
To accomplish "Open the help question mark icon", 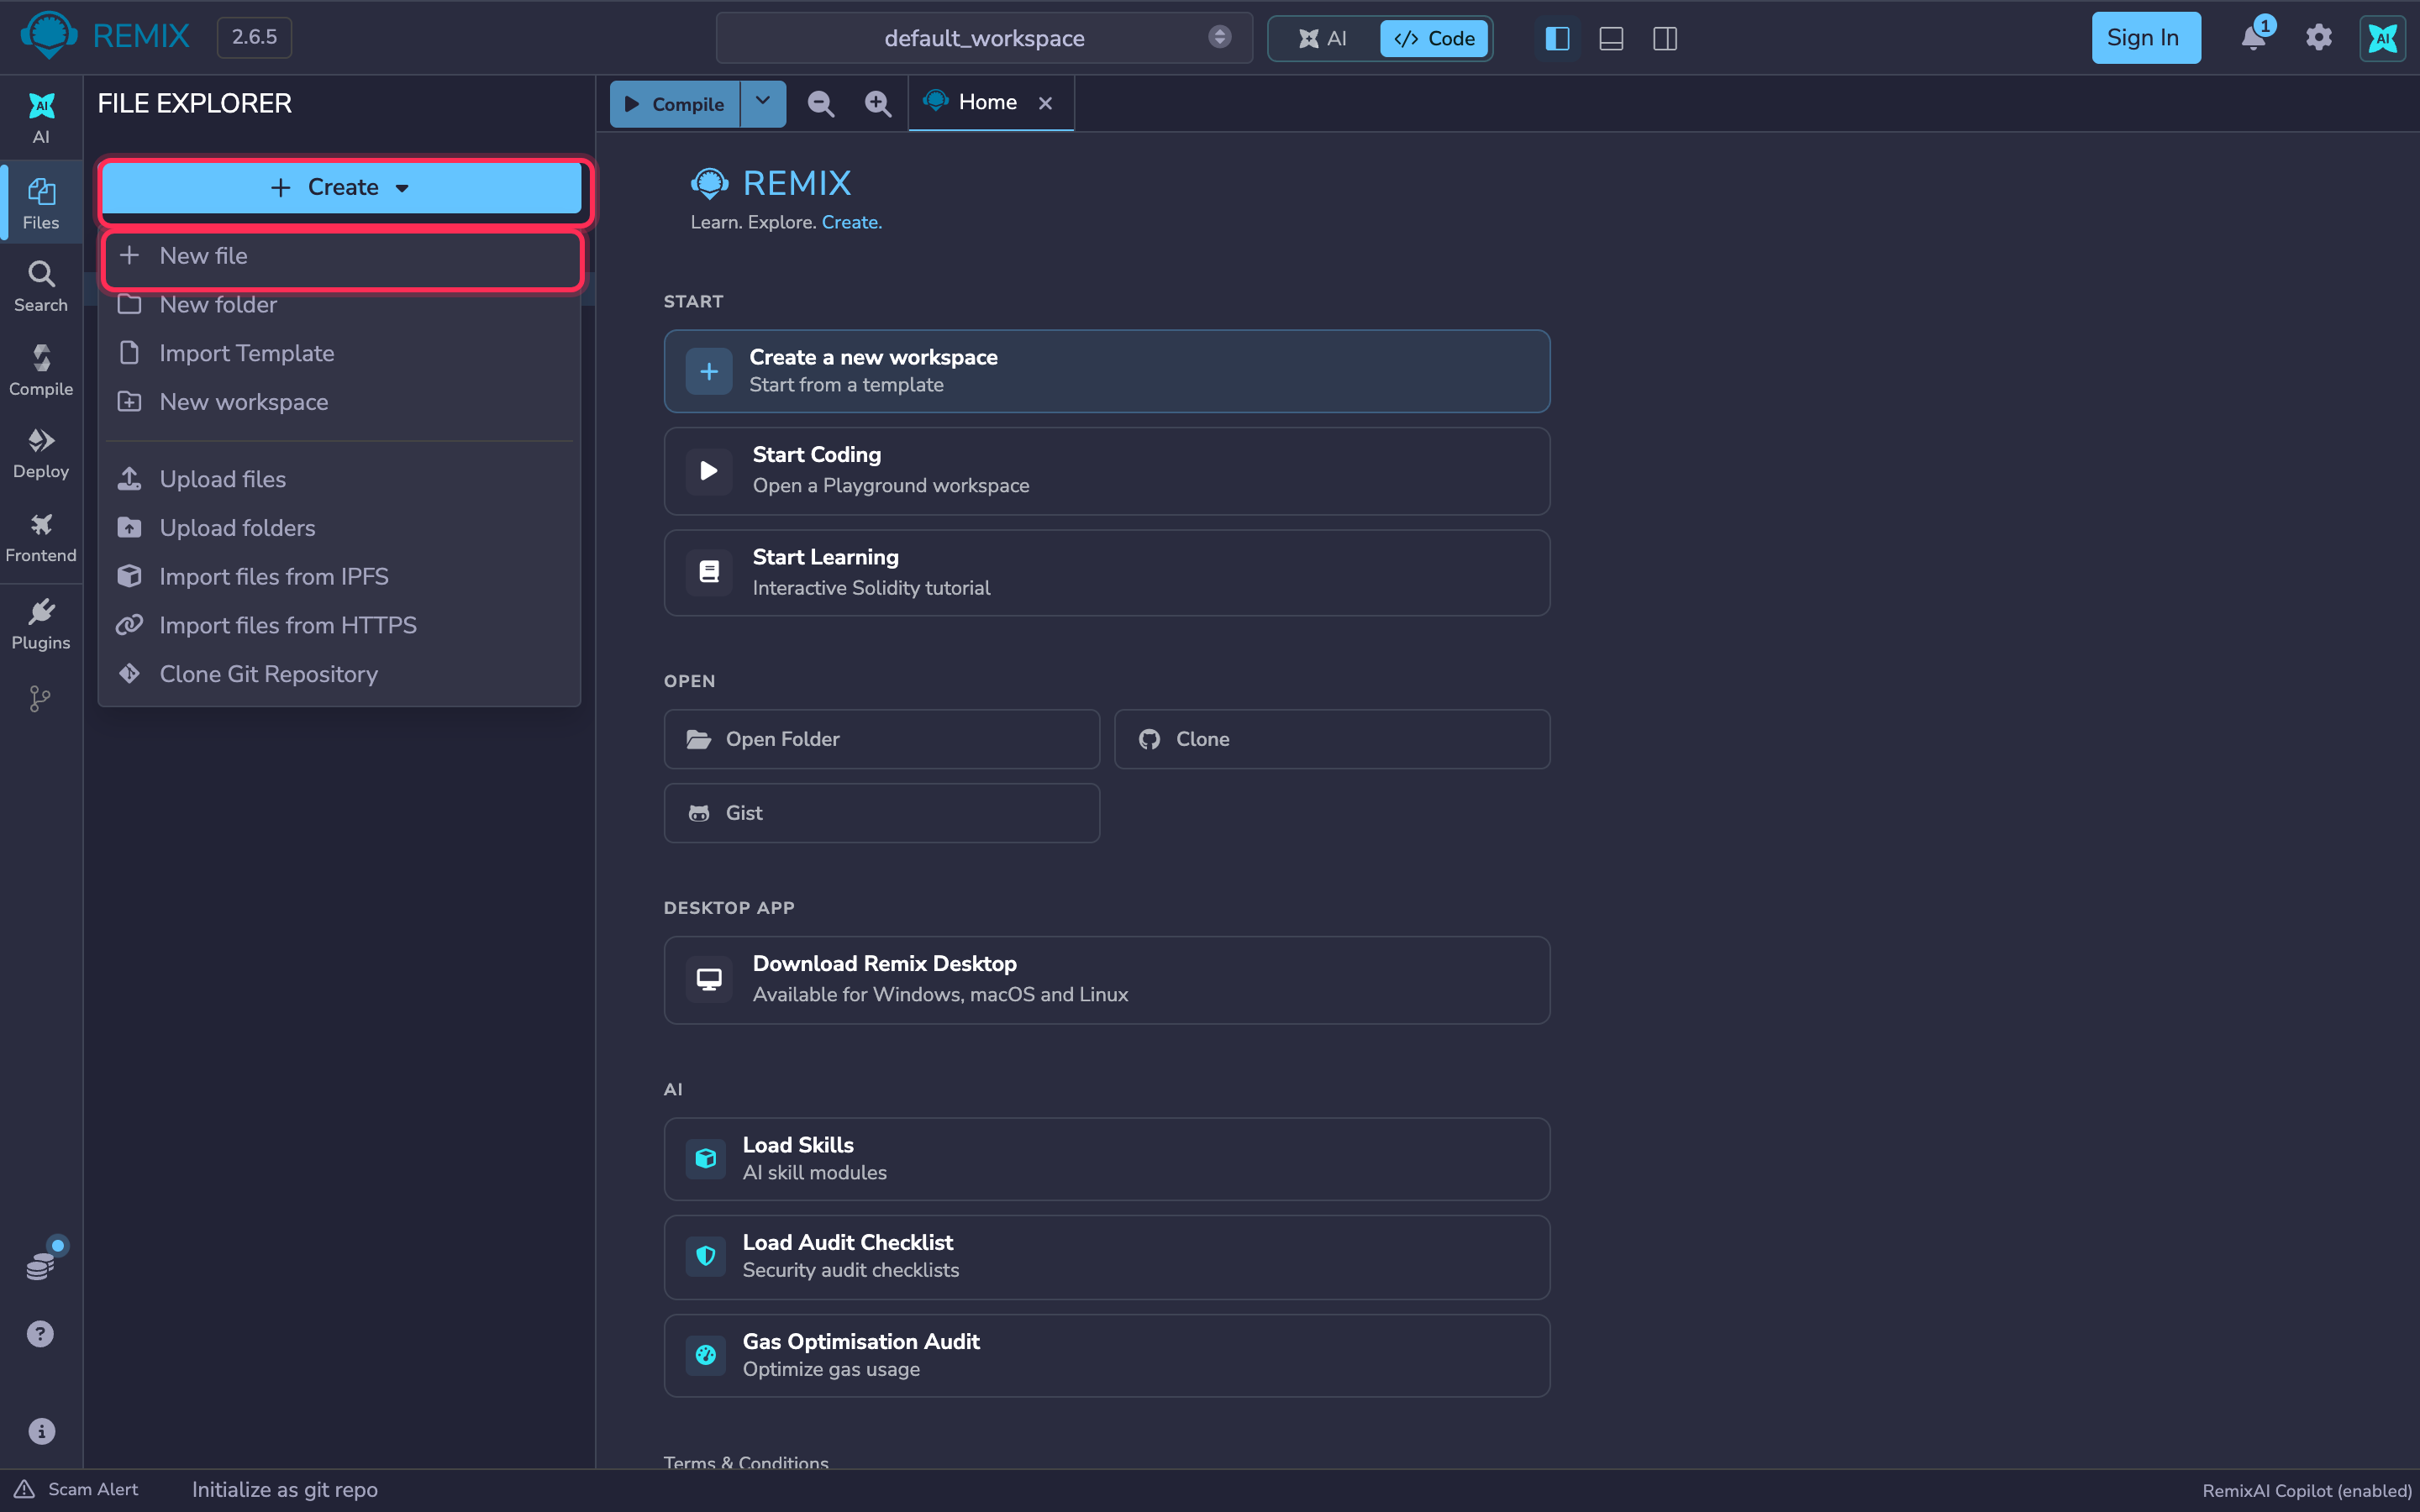I will coord(40,1334).
